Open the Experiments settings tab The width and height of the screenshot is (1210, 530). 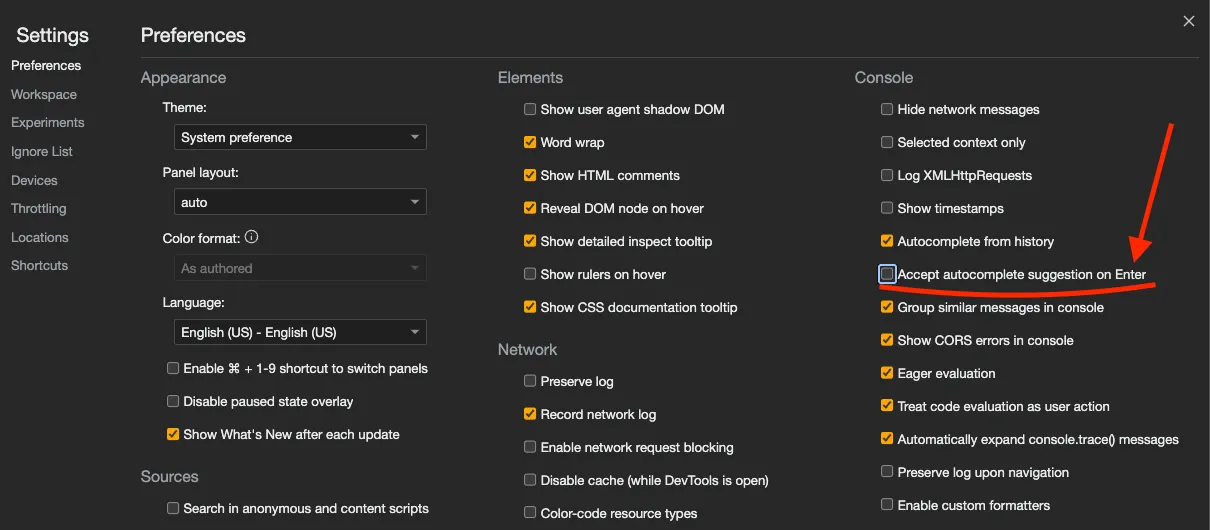click(x=48, y=123)
